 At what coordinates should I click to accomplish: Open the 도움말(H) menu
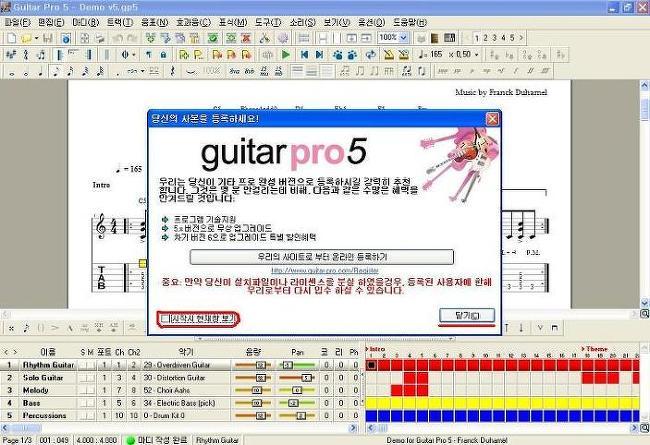409,22
